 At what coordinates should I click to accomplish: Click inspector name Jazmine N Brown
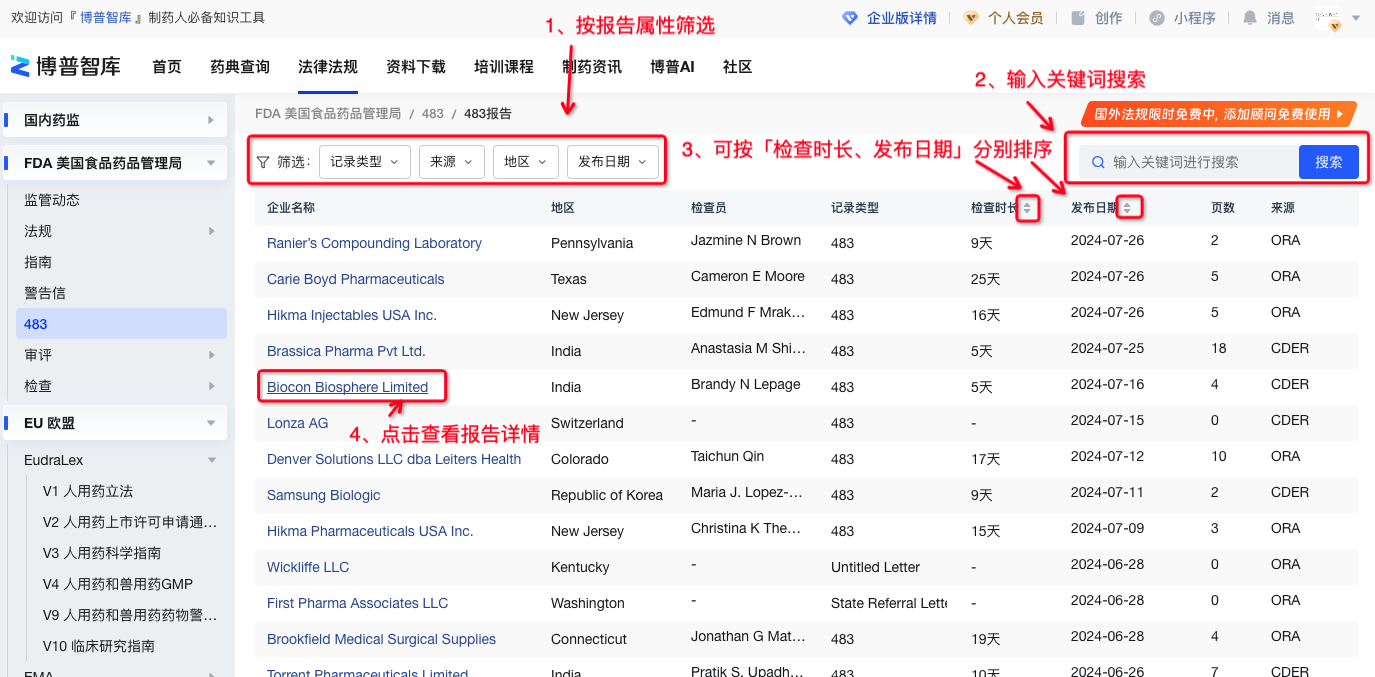pos(746,240)
